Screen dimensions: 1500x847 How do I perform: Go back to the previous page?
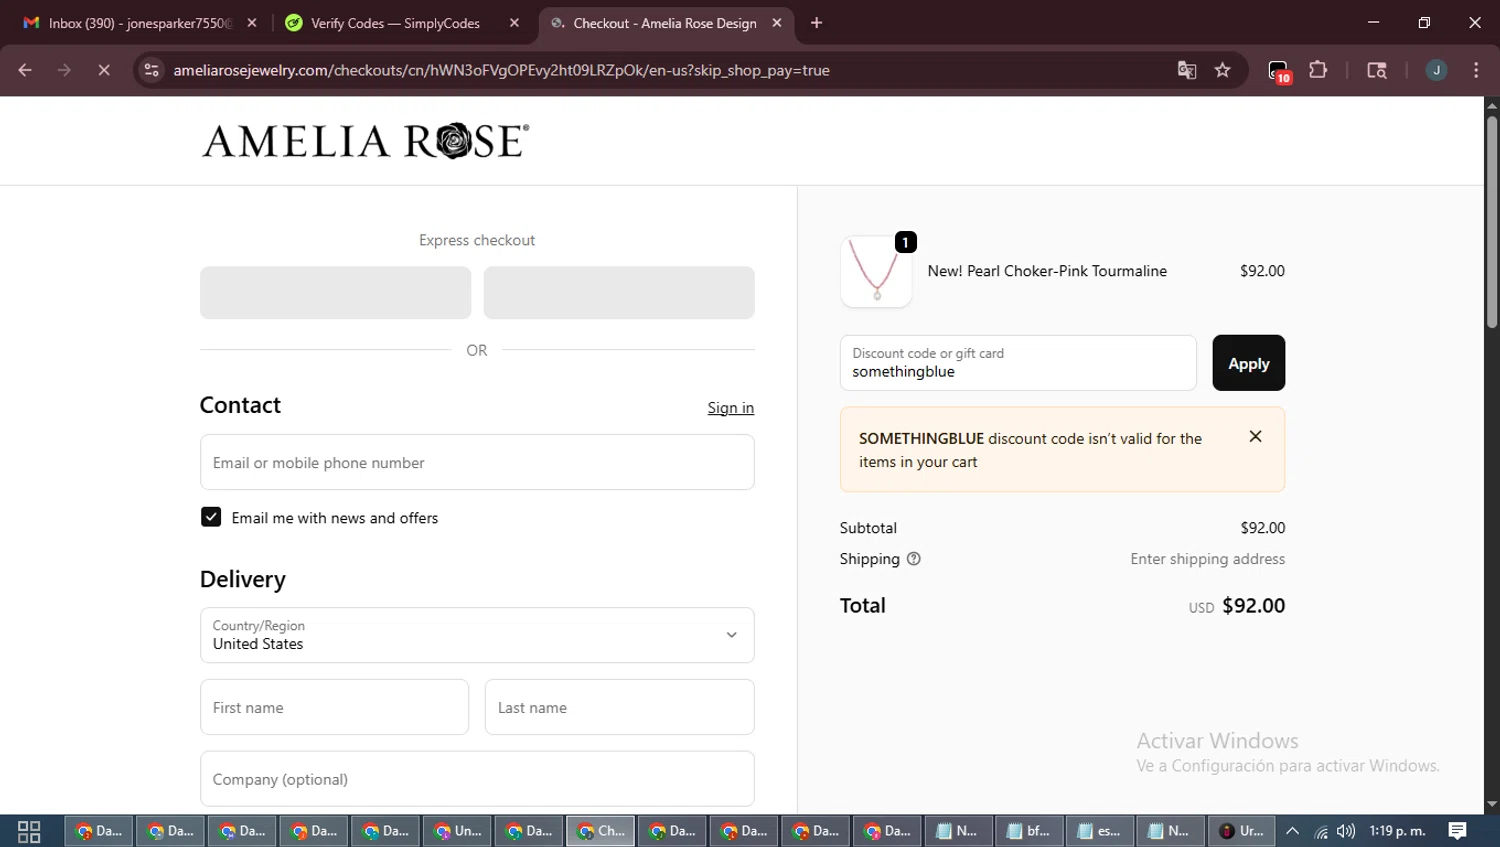25,70
